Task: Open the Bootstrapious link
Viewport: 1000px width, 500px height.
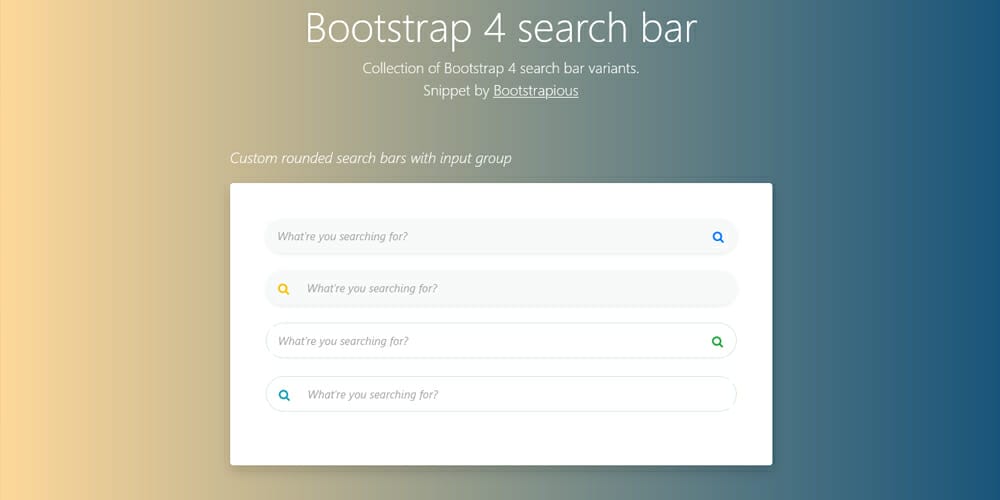Action: [x=536, y=91]
